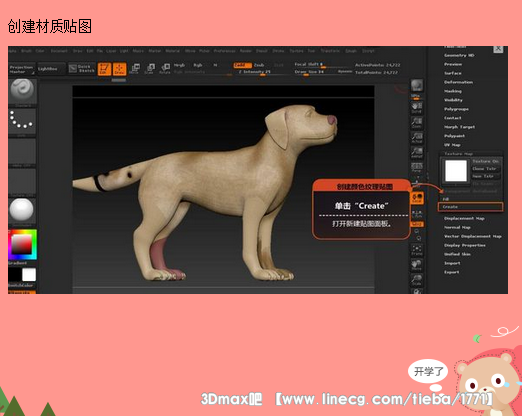Expand the Vector Displacement Map section
This screenshot has width=522, height=416.
click(473, 236)
